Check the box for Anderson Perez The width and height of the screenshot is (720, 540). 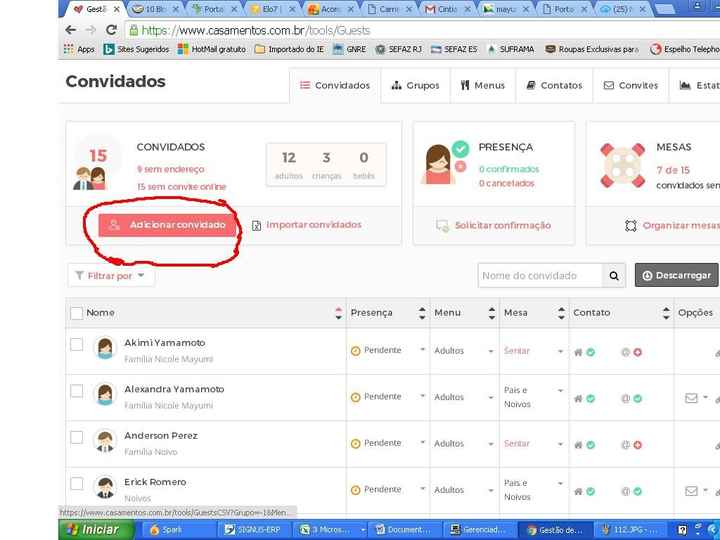pyautogui.click(x=76, y=437)
